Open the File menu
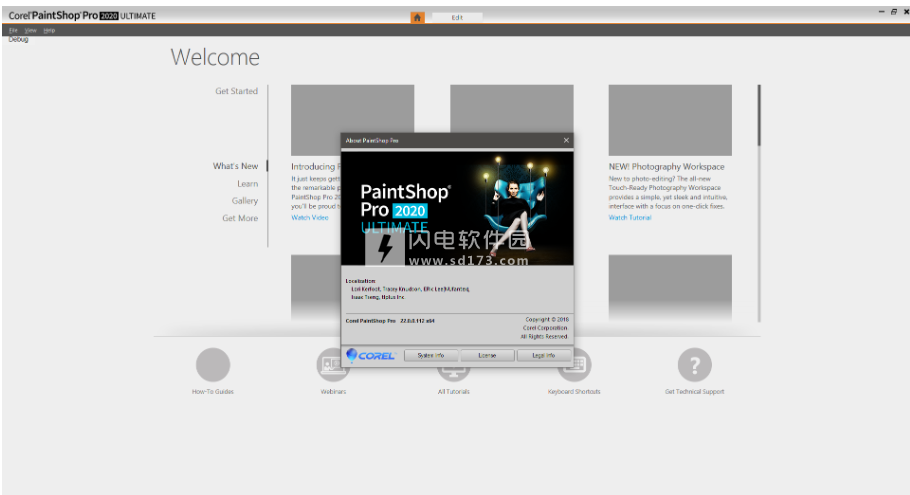Screen dimensions: 910x495 pyautogui.click(x=13, y=30)
